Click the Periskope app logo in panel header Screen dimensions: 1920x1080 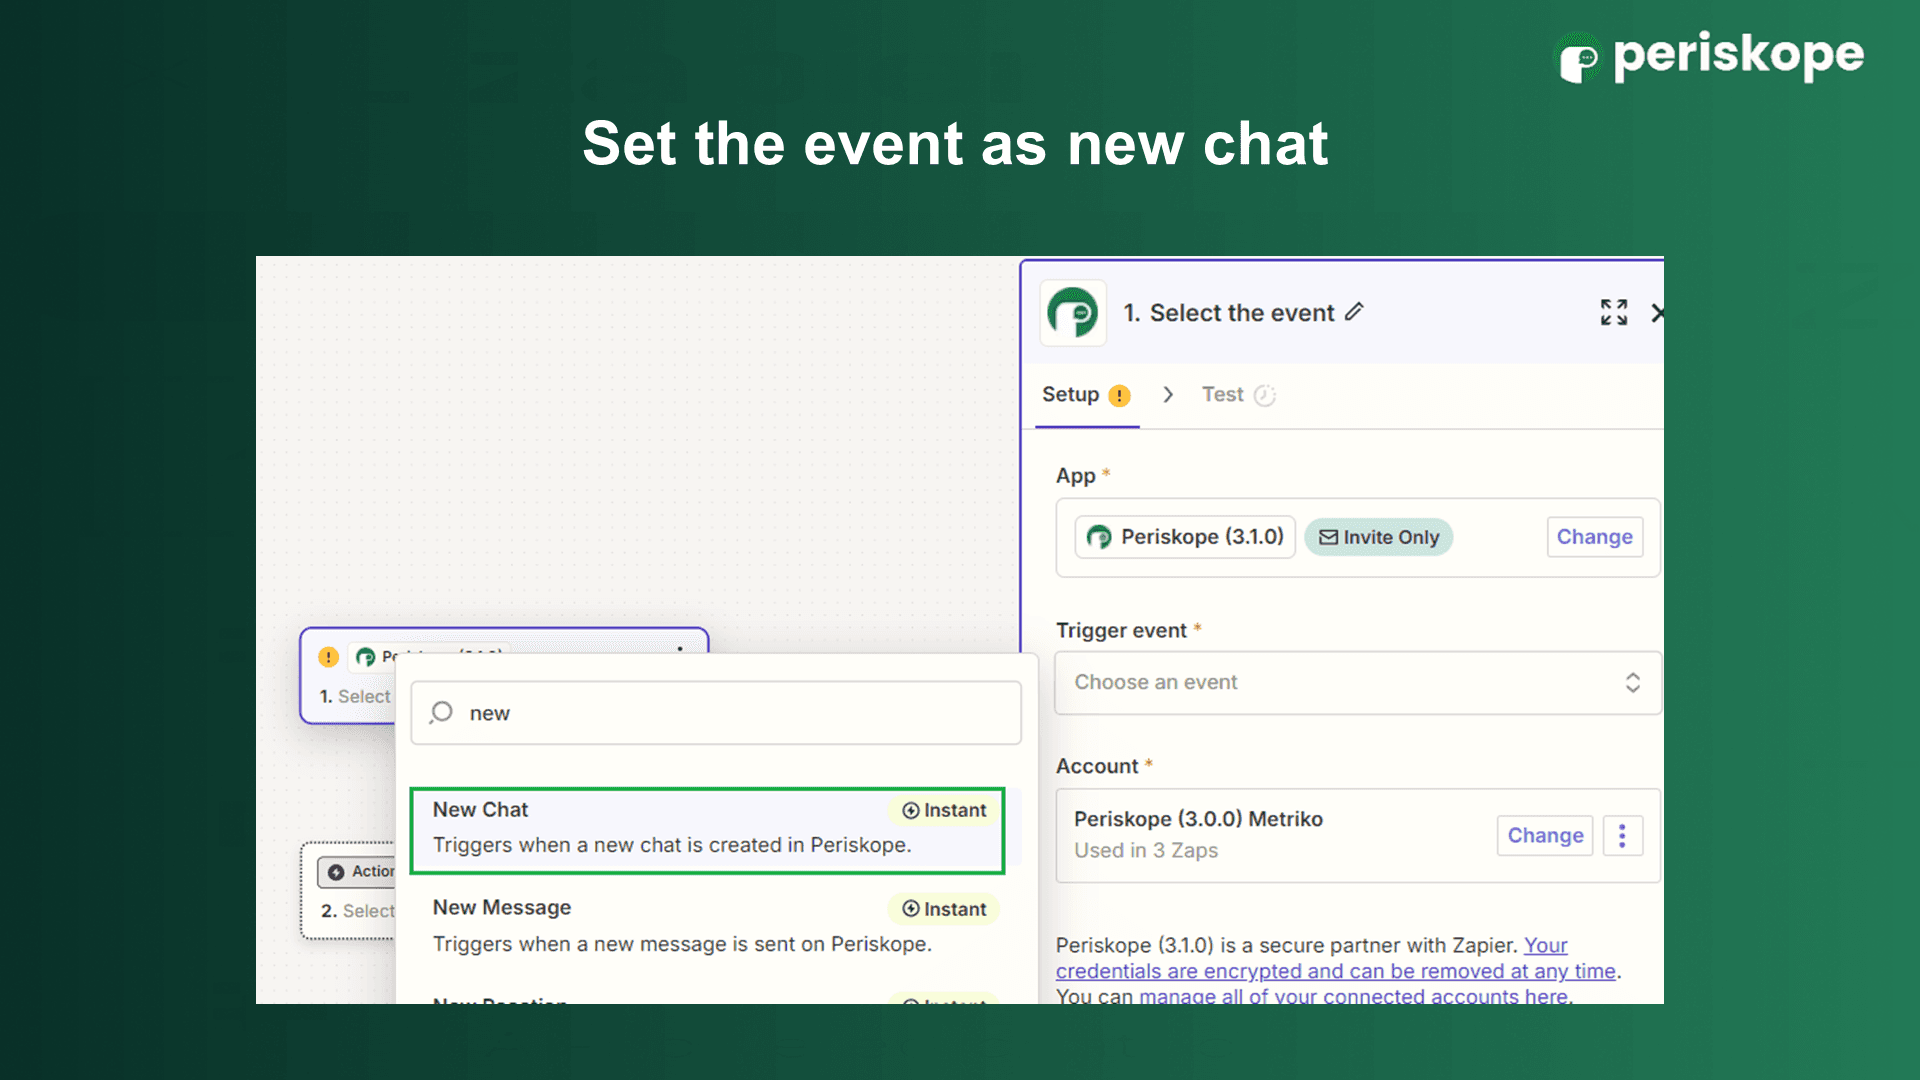[1072, 313]
